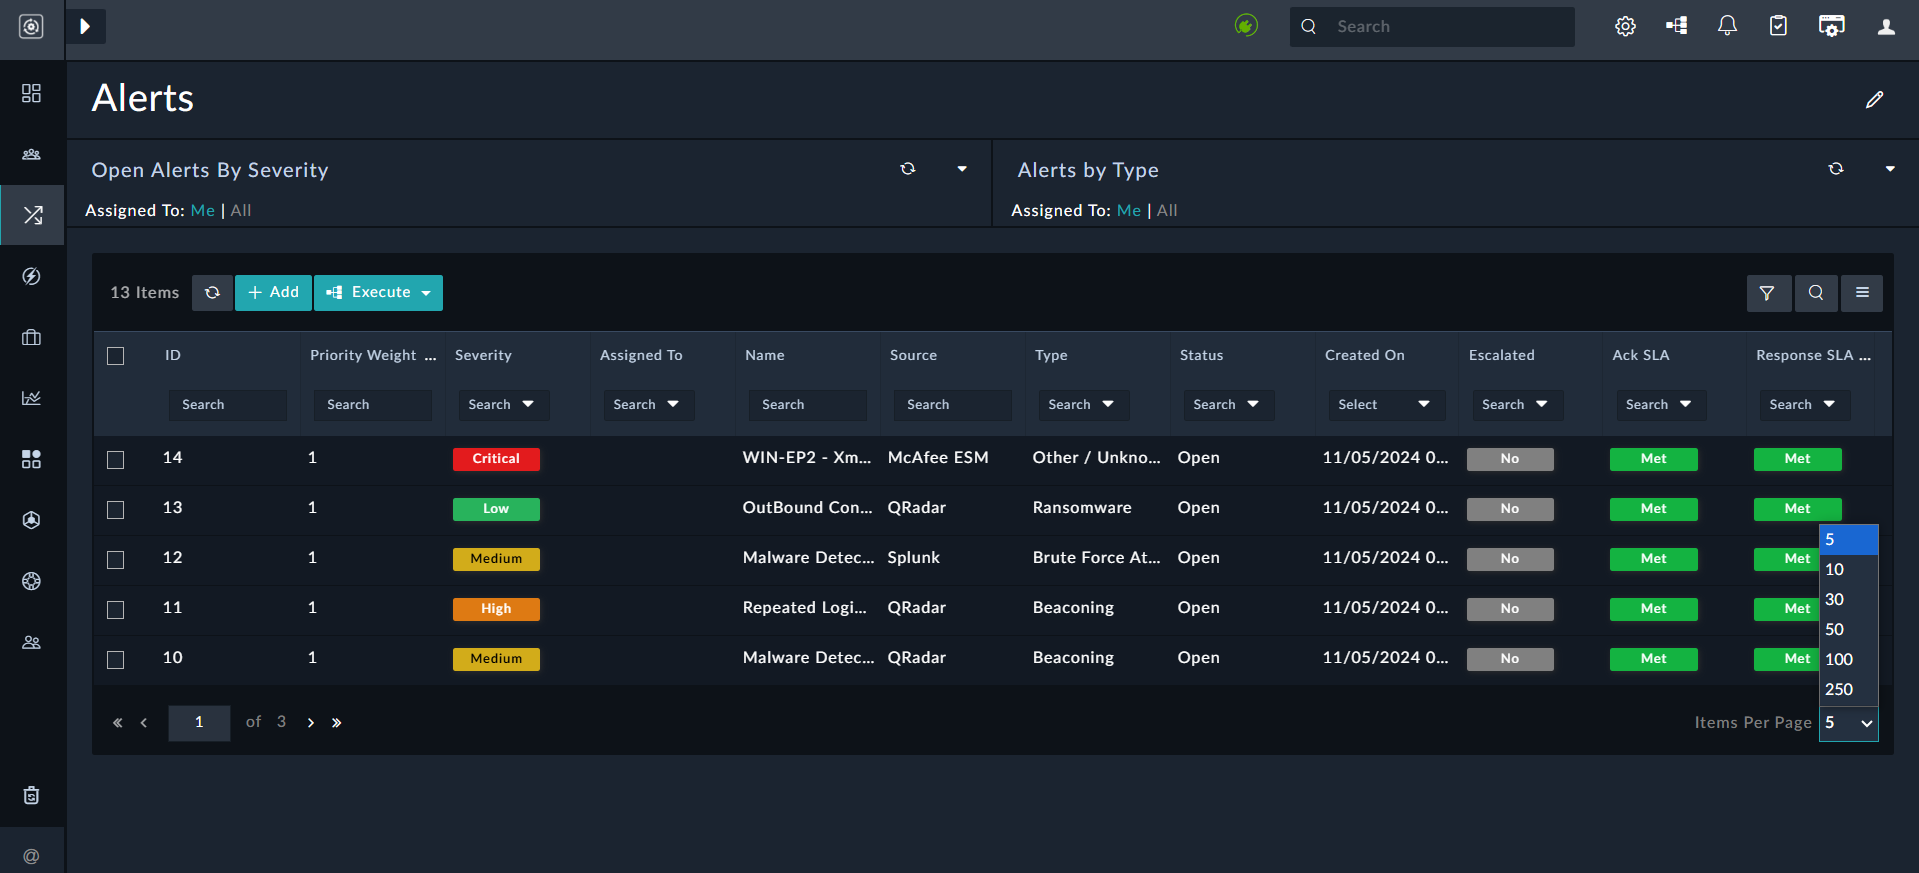The width and height of the screenshot is (1919, 873).
Task: Choose 5 items per page option
Action: tap(1848, 540)
